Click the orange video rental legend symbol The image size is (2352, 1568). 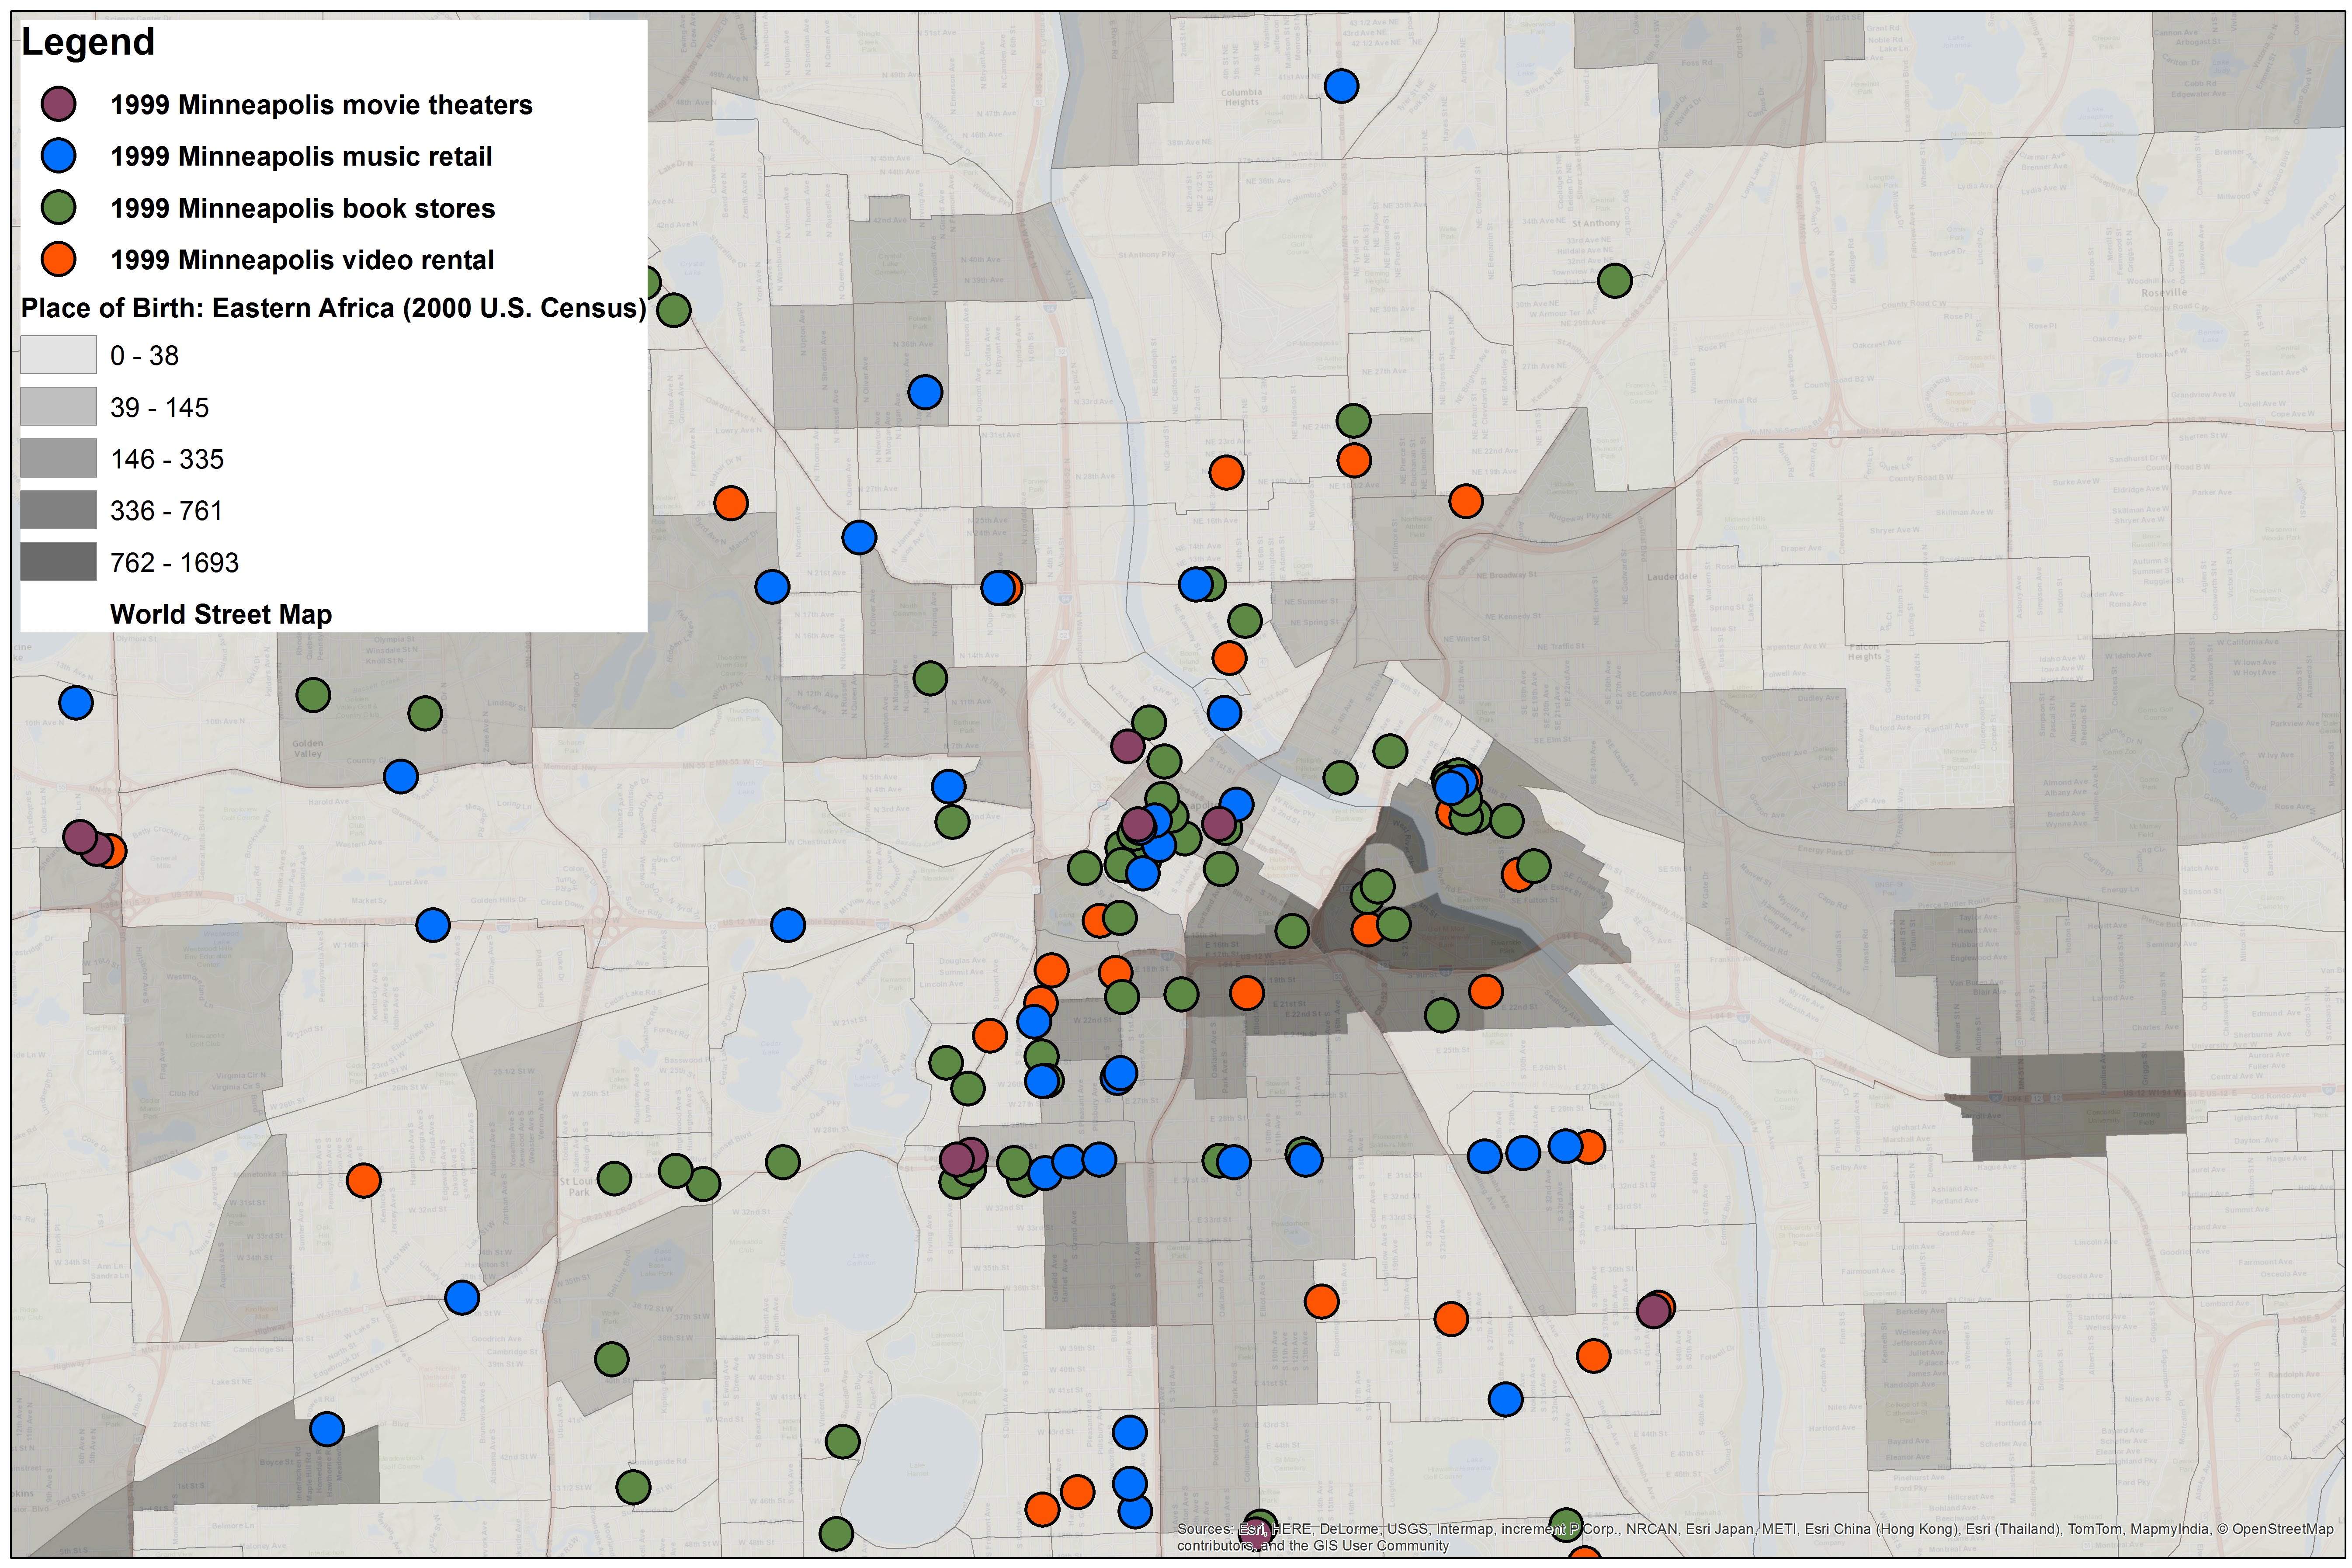pyautogui.click(x=59, y=260)
